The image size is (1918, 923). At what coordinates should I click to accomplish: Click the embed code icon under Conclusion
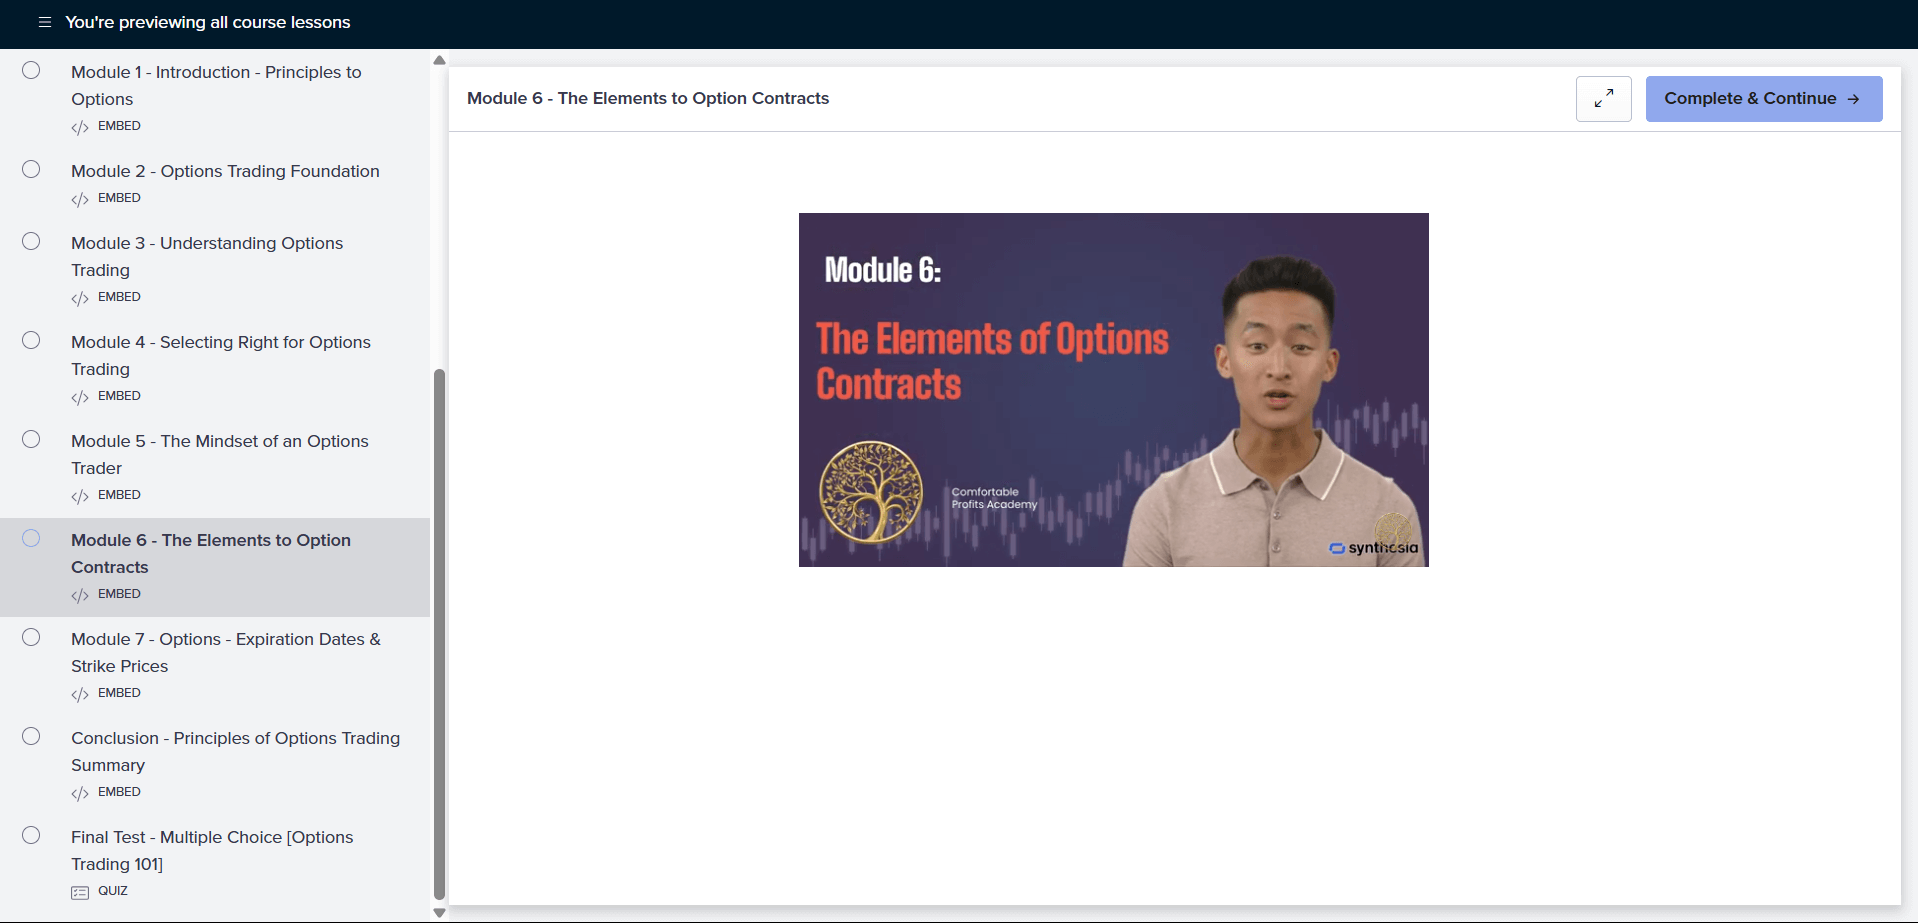80,793
